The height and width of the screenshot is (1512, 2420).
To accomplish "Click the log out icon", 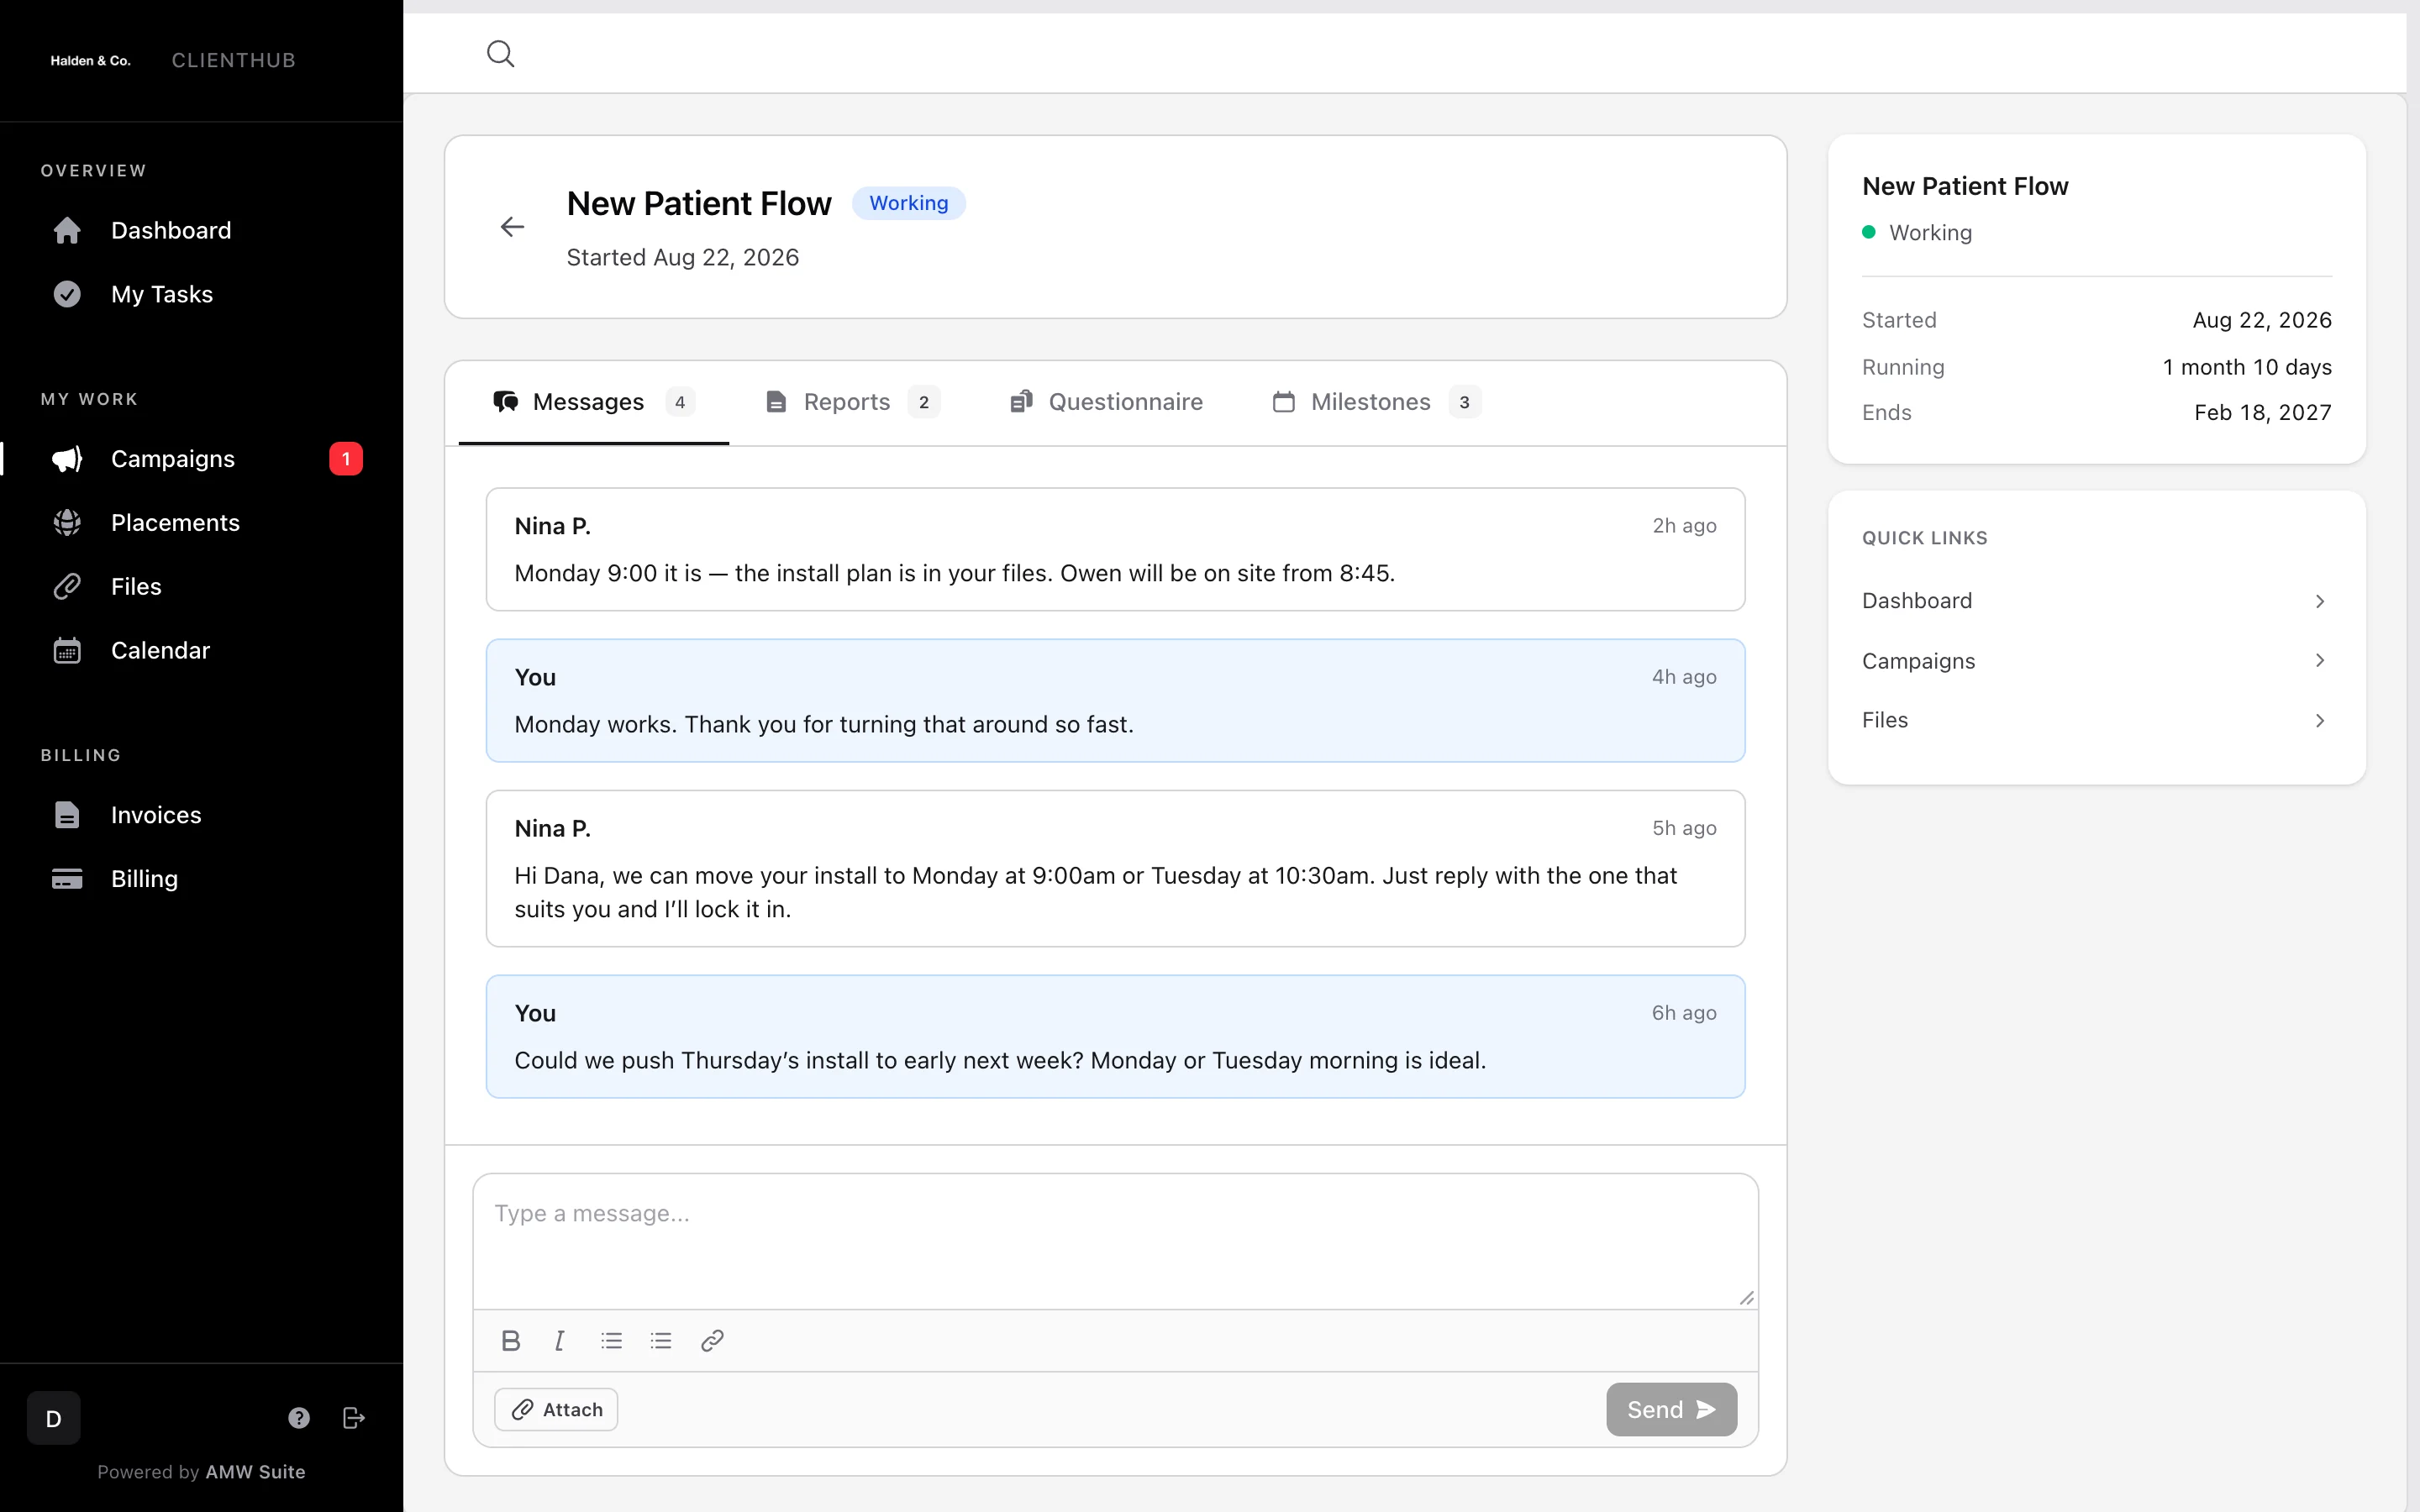I will (x=354, y=1418).
